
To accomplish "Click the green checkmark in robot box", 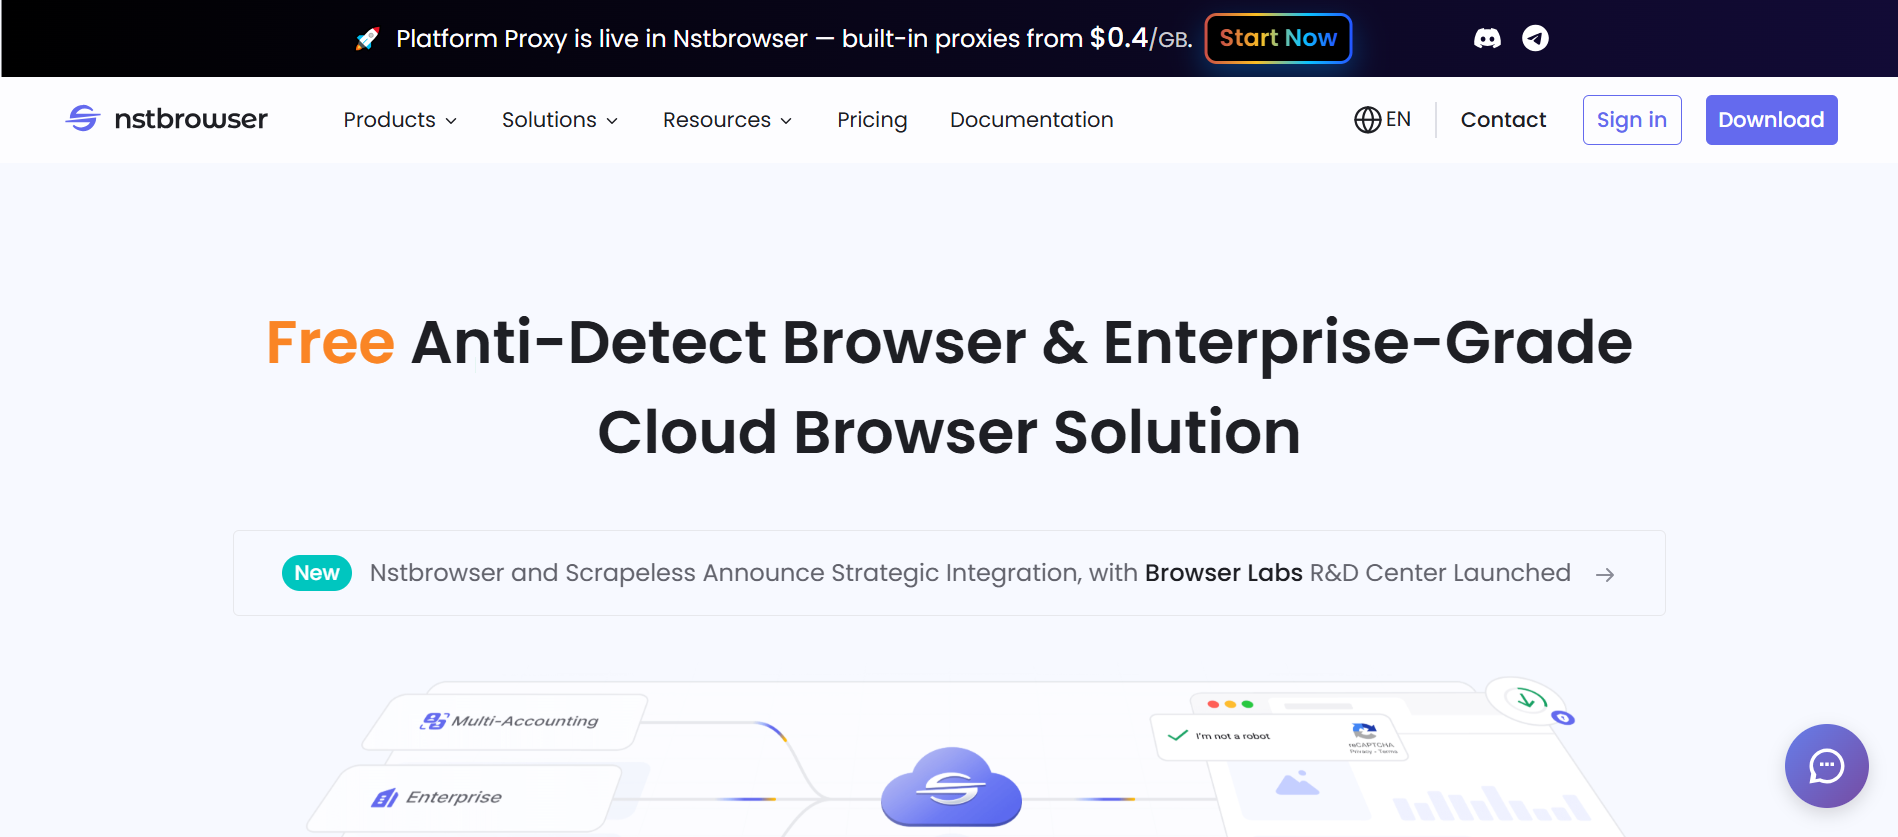I will point(1177,735).
